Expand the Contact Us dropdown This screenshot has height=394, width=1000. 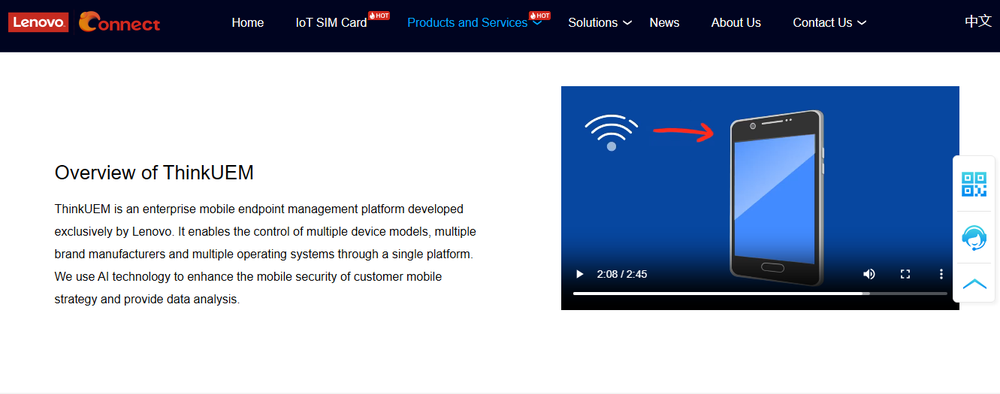[x=829, y=23]
